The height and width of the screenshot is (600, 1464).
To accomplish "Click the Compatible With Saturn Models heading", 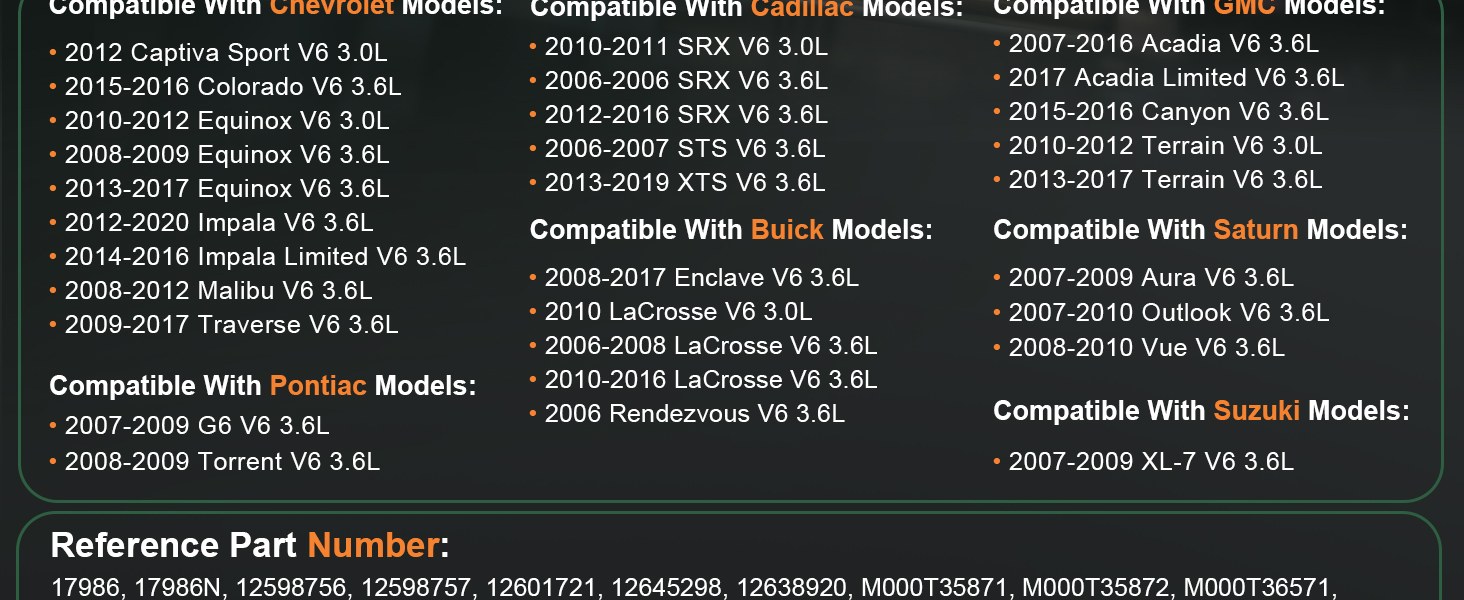I will point(1200,230).
